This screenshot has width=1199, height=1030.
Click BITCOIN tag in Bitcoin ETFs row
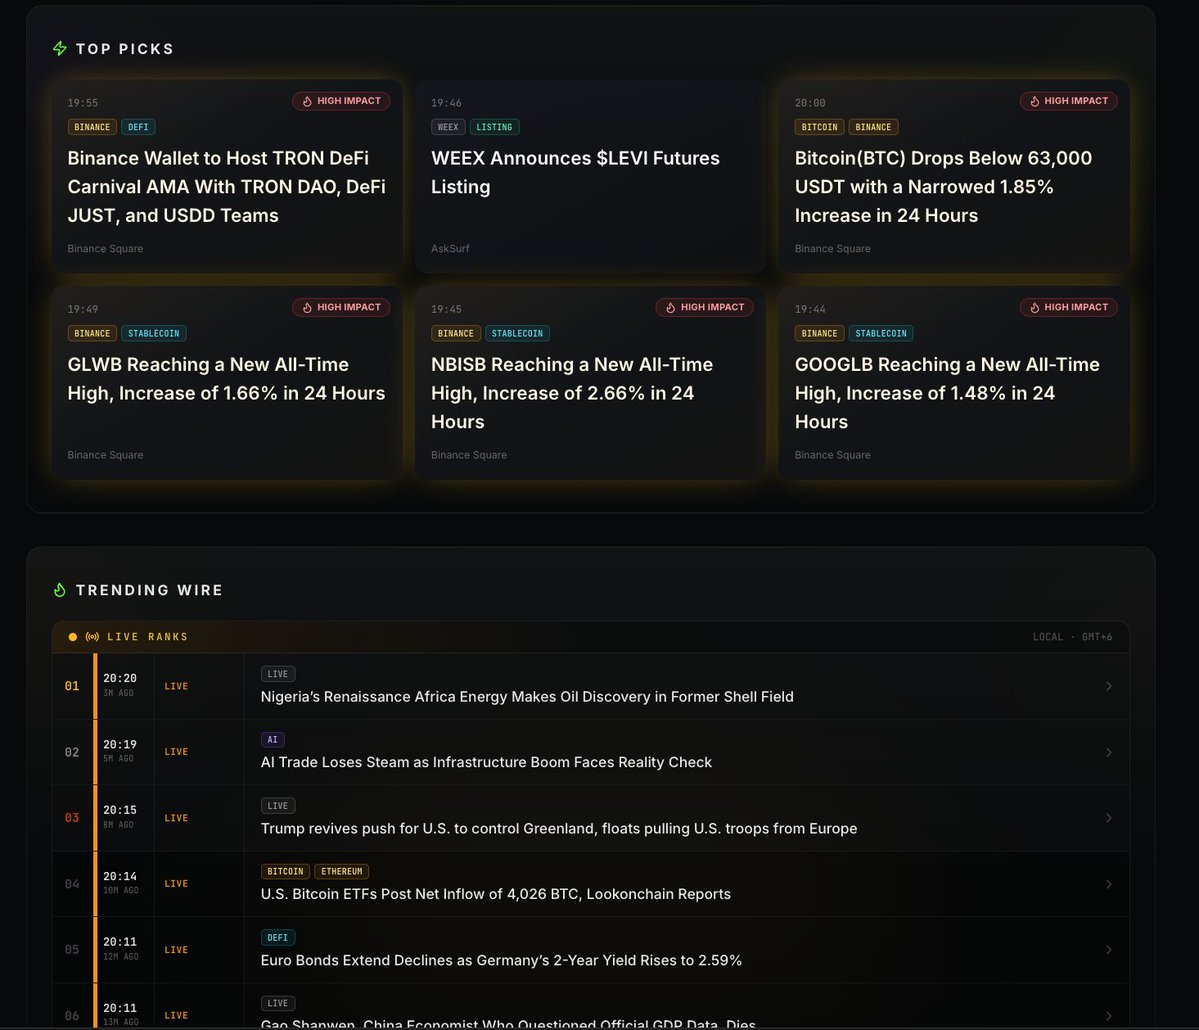coord(285,872)
